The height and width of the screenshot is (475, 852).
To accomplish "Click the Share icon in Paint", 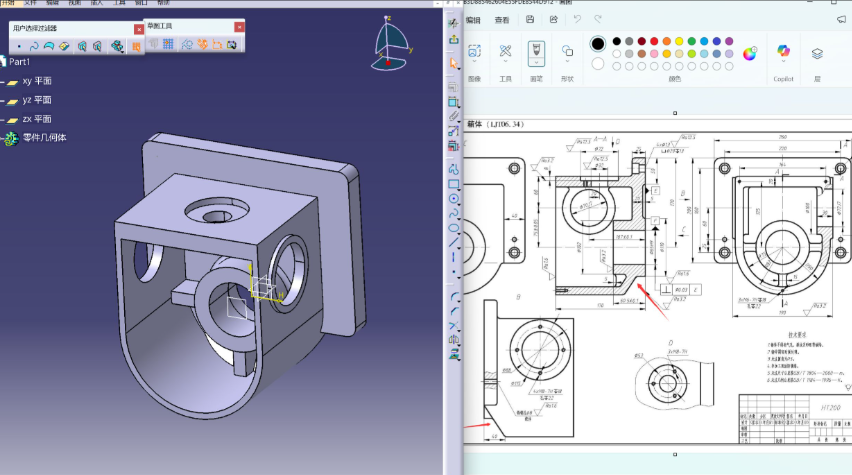I will 554,20.
